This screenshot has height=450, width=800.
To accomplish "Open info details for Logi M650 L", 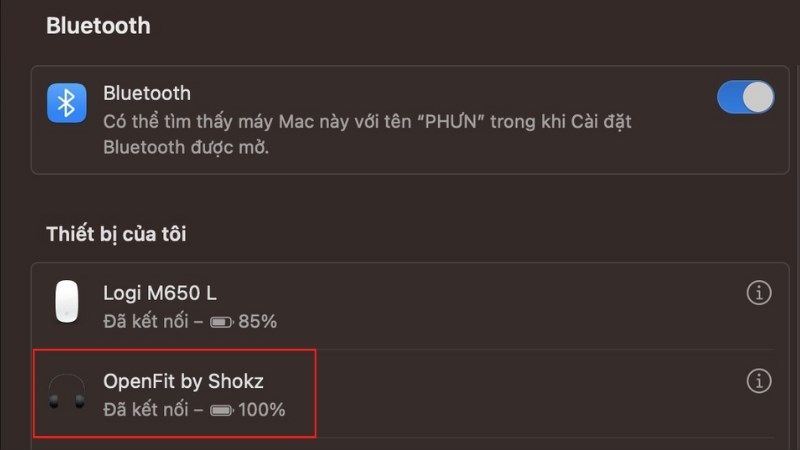I will tap(759, 293).
